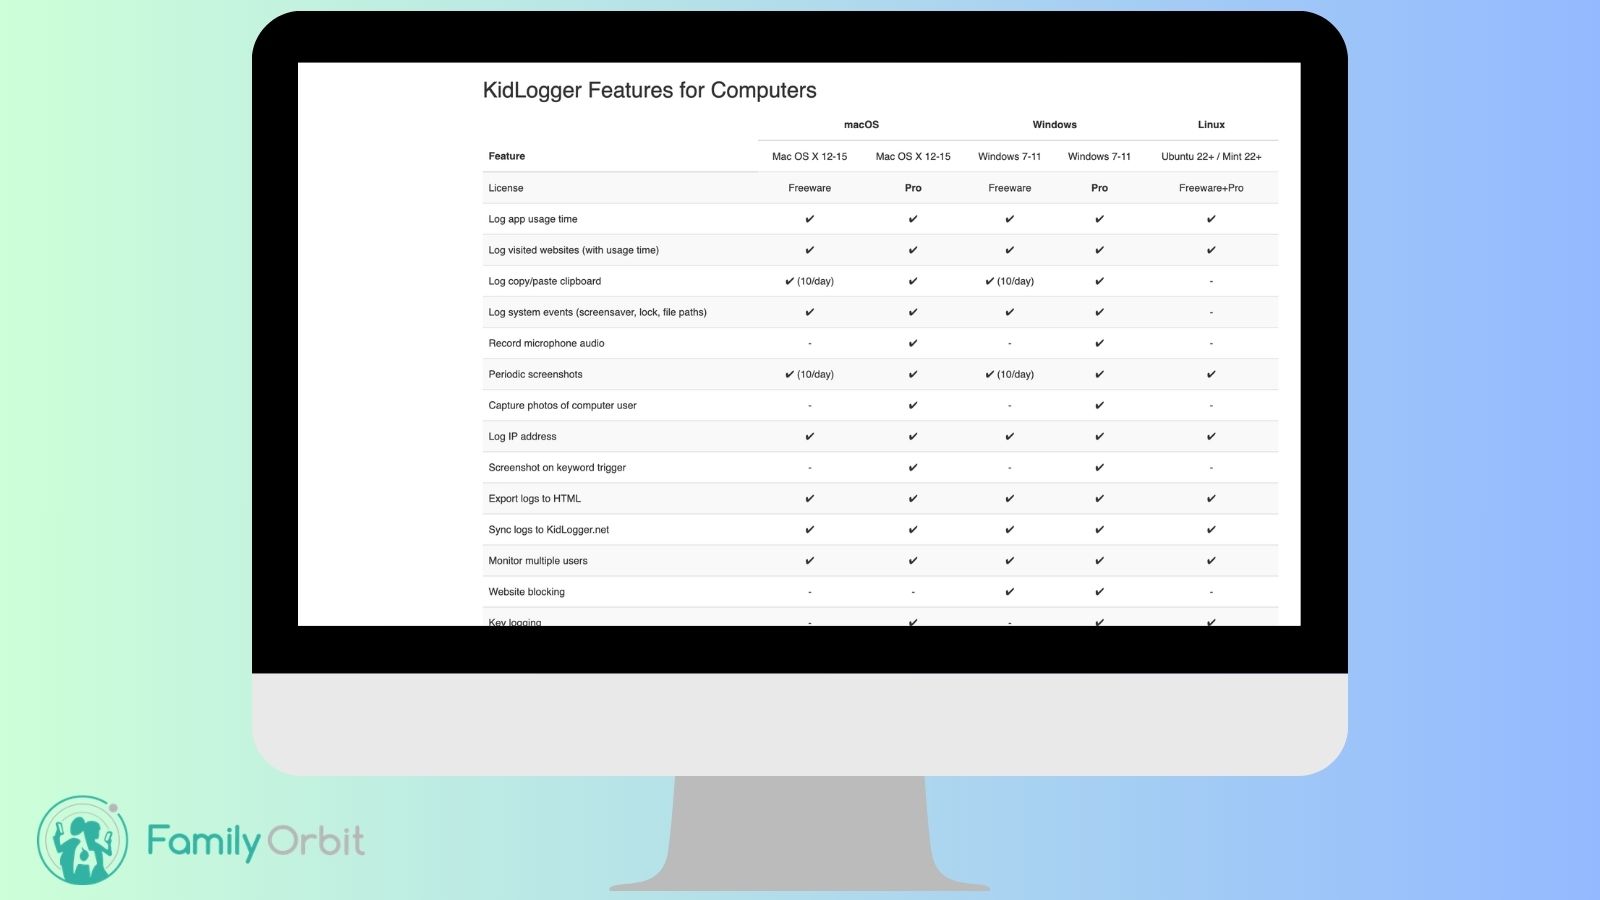This screenshot has height=900, width=1600.
Task: Click Windows "(10/day)" cell for Periodic screenshots
Action: (1009, 374)
